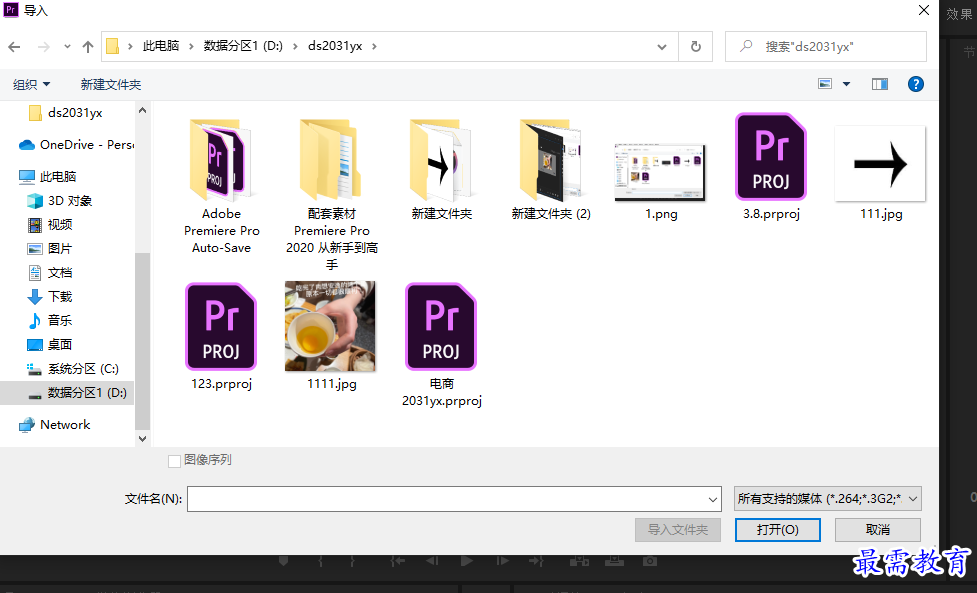Open 下载 folder in the sidebar
This screenshot has width=977, height=593.
pyautogui.click(x=50, y=296)
